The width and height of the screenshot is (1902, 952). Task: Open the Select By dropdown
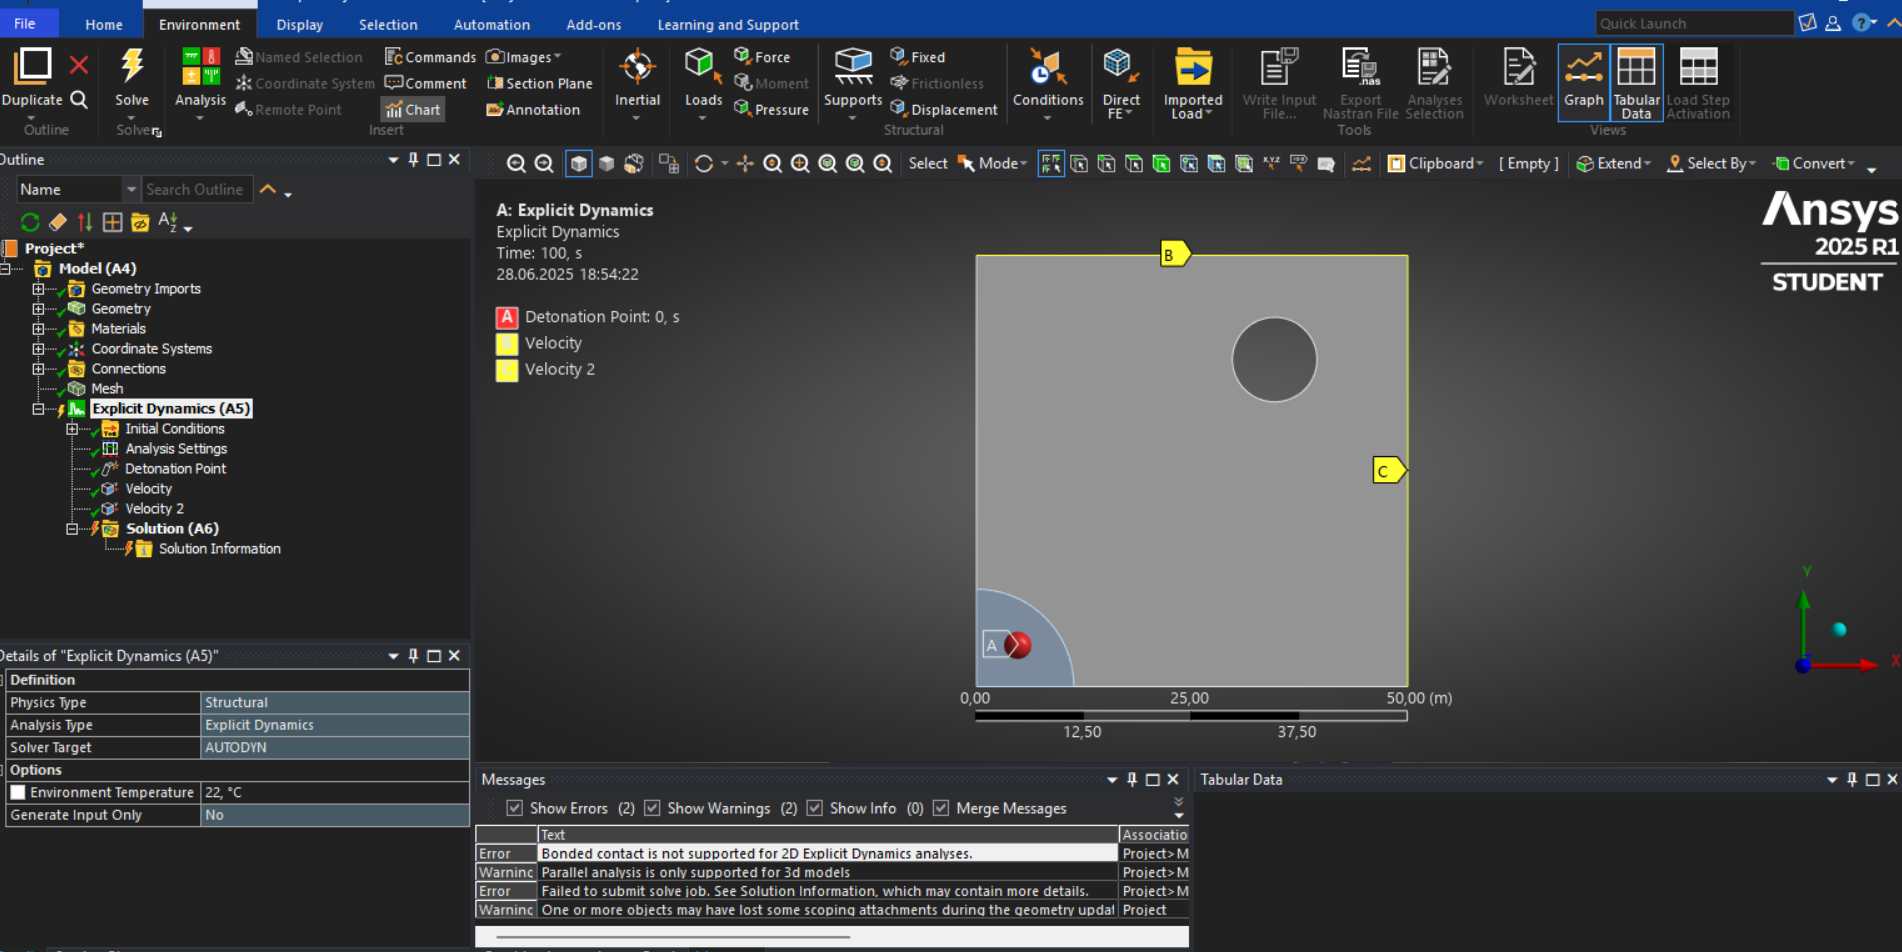pyautogui.click(x=1711, y=163)
